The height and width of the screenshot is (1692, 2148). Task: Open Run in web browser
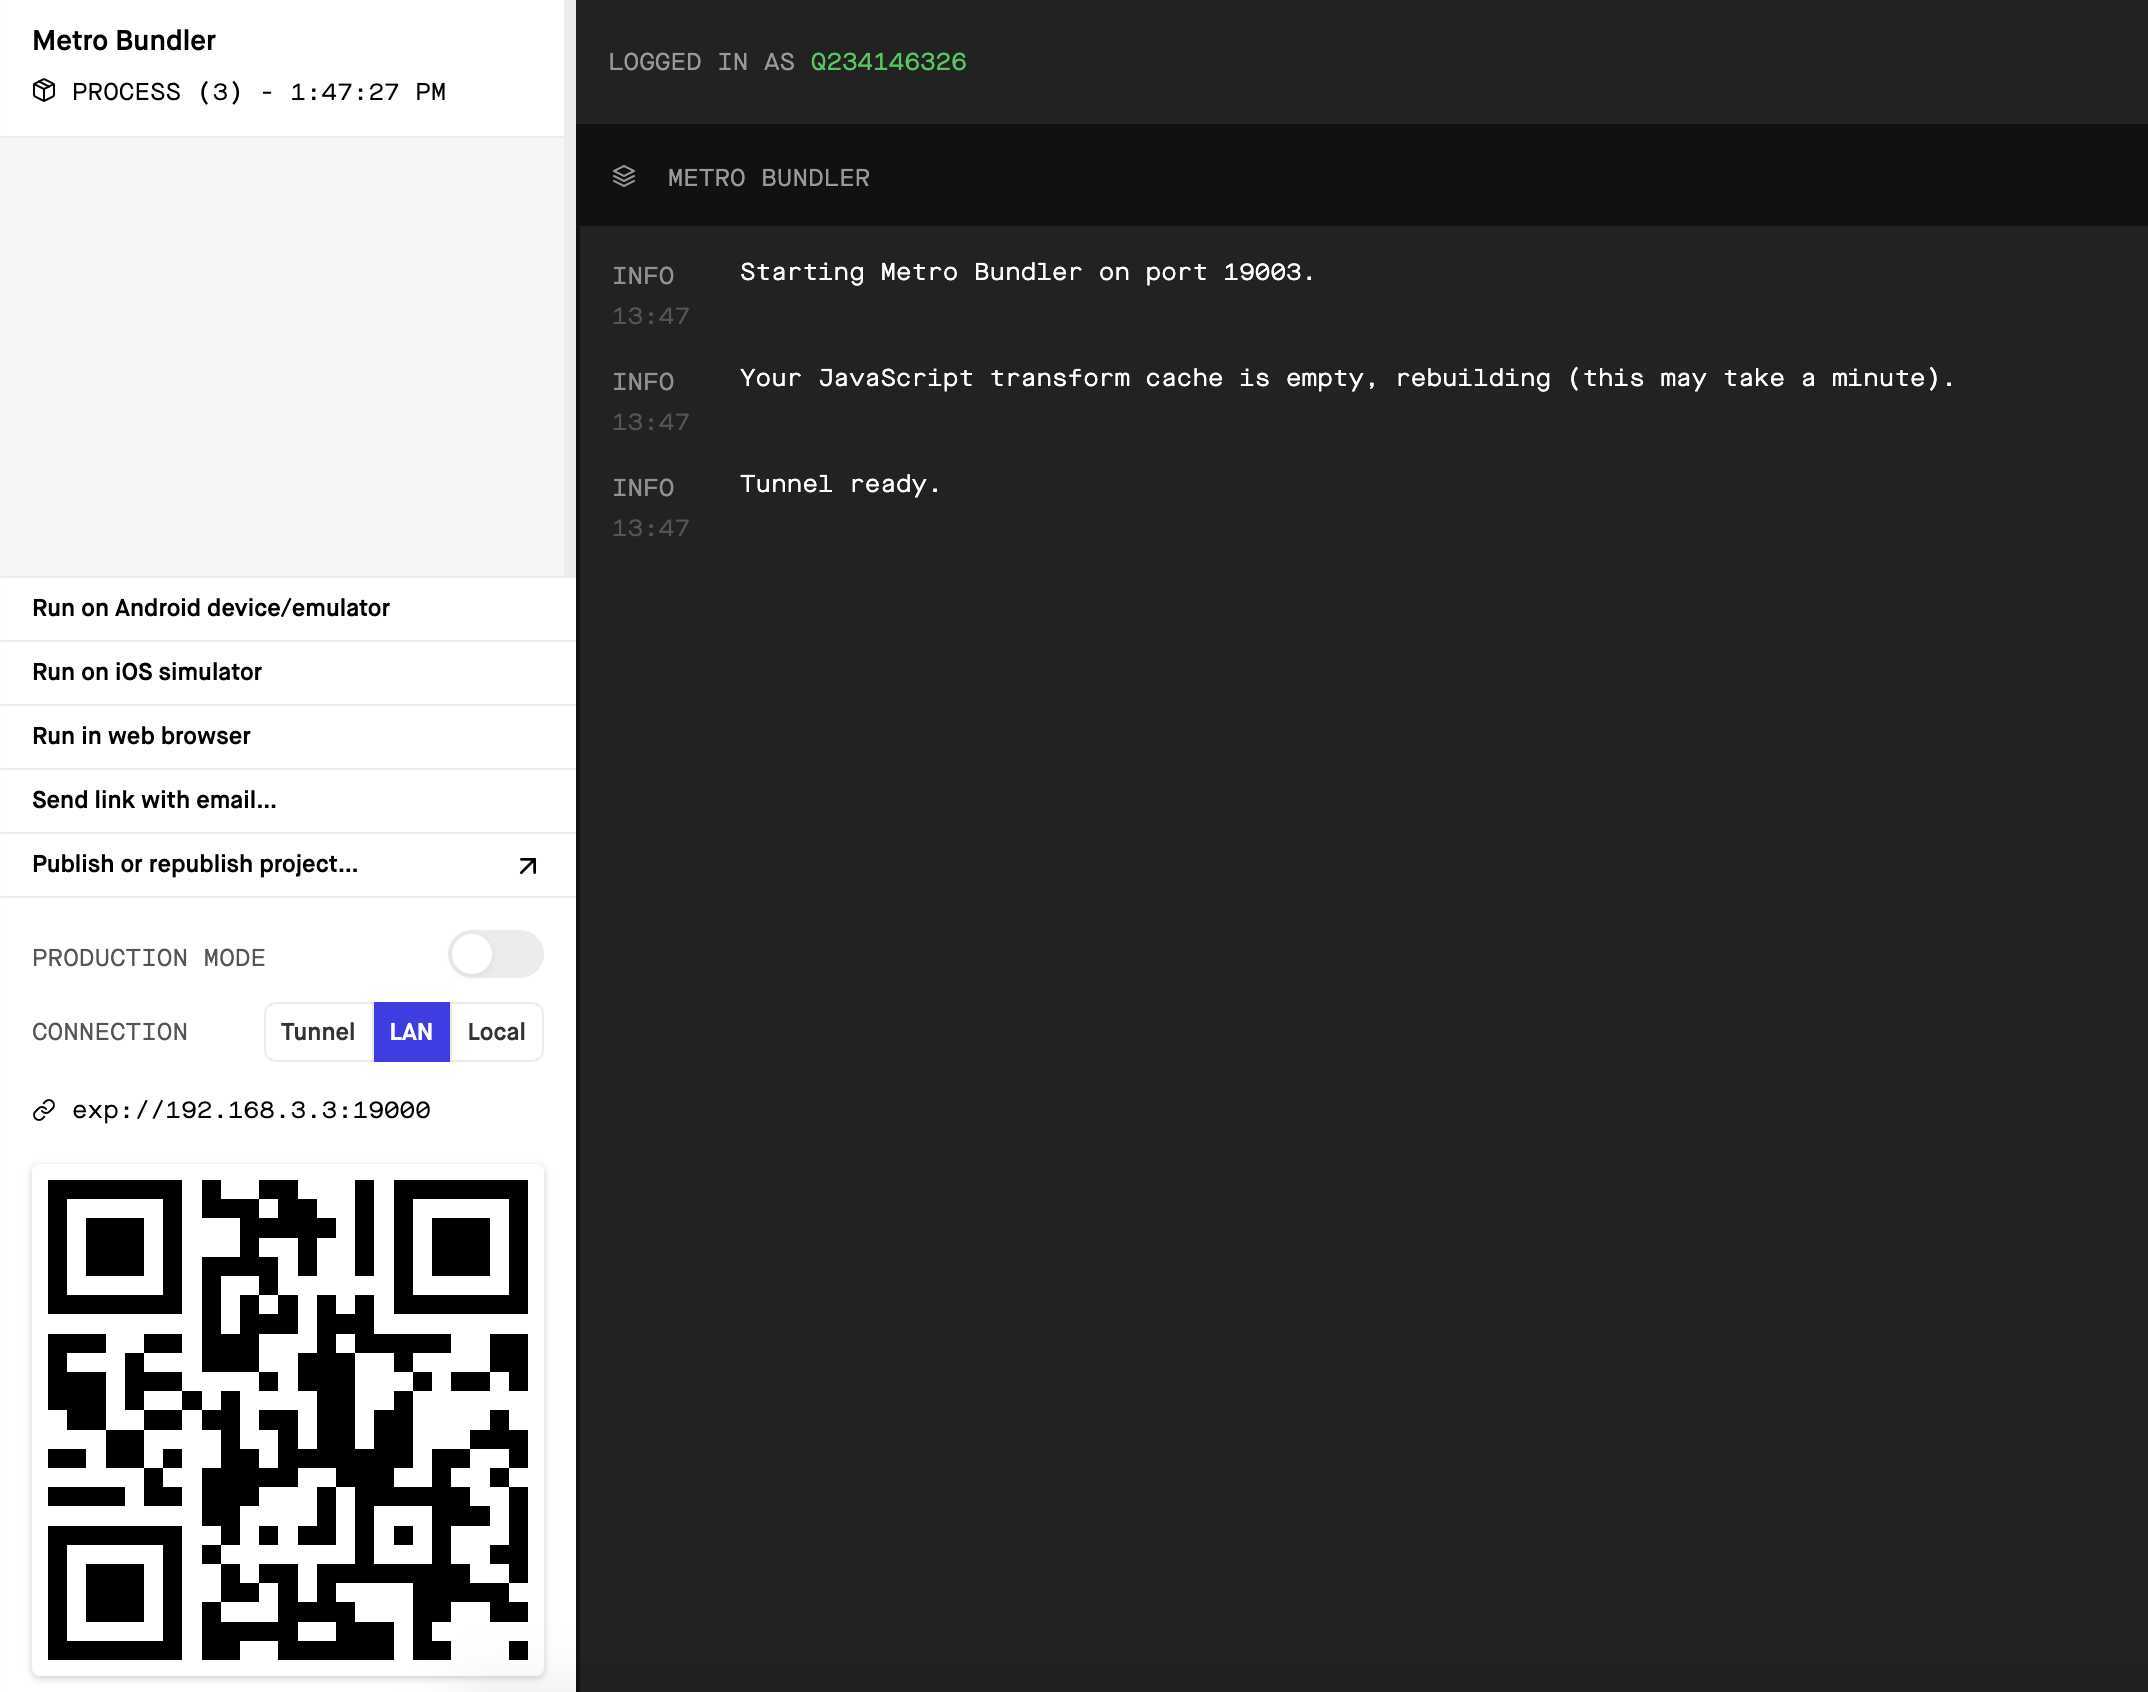(x=141, y=736)
